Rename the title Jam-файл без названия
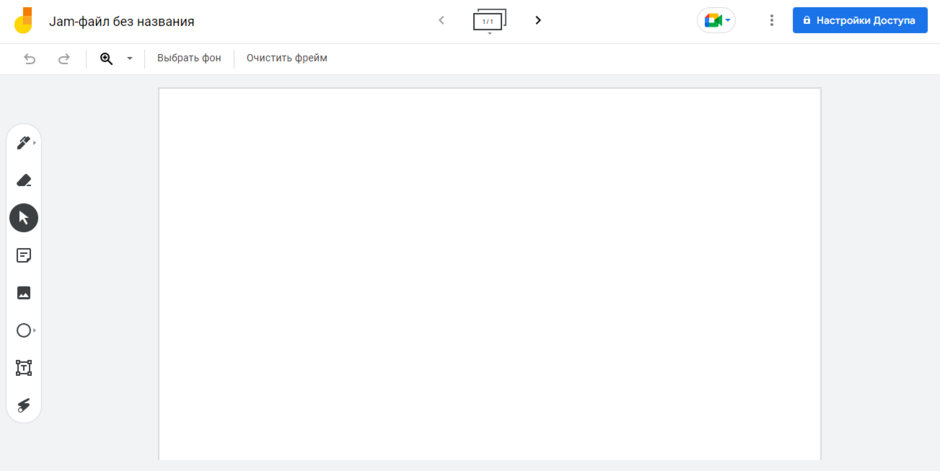 (122, 22)
